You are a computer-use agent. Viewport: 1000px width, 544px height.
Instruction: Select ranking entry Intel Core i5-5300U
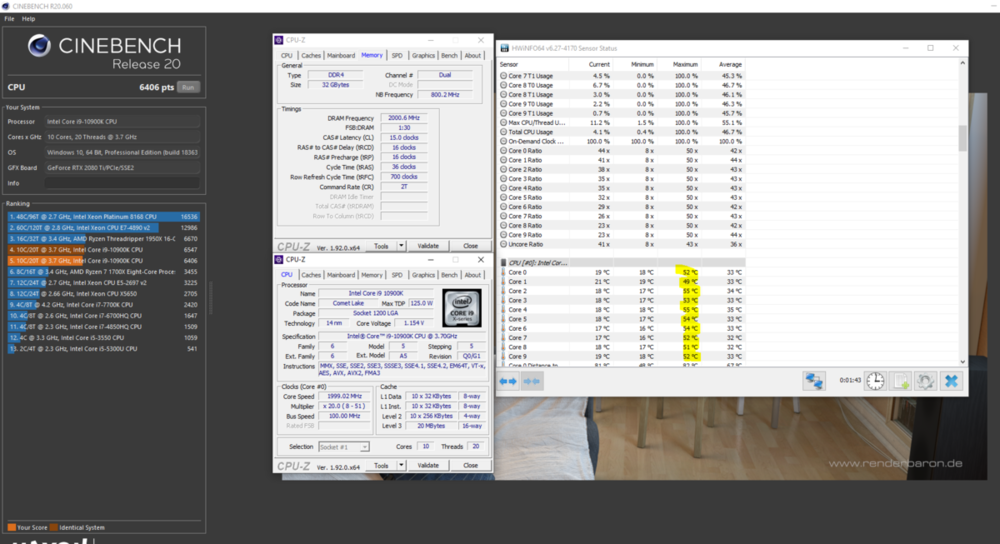click(103, 349)
